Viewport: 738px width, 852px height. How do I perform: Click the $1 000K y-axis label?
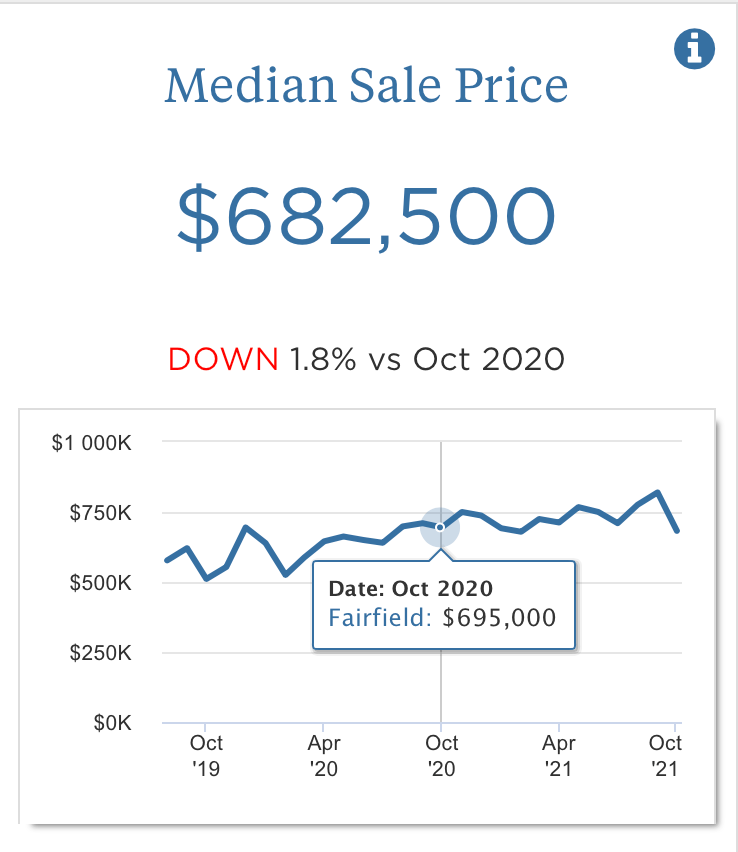pyautogui.click(x=92, y=442)
